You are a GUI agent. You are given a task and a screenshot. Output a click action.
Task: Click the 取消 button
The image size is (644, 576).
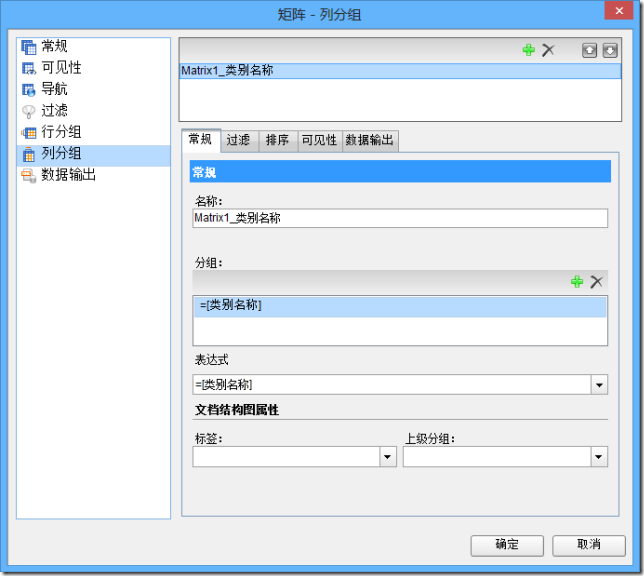589,545
